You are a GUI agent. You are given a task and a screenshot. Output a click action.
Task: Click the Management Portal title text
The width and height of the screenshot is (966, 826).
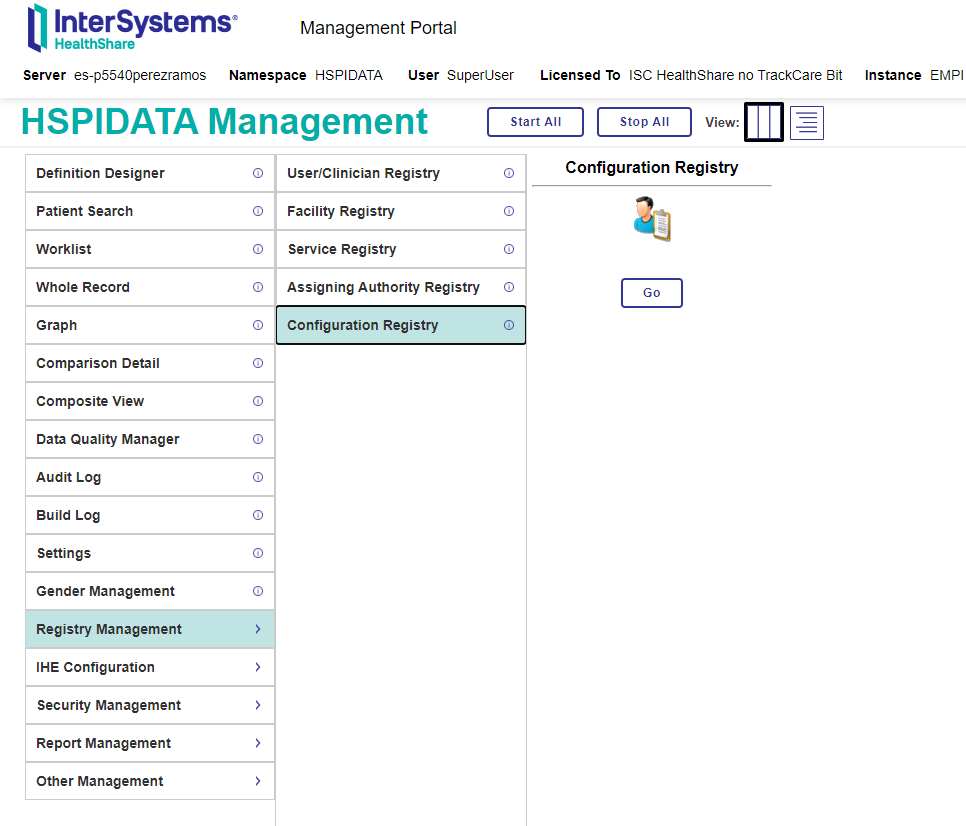point(378,28)
